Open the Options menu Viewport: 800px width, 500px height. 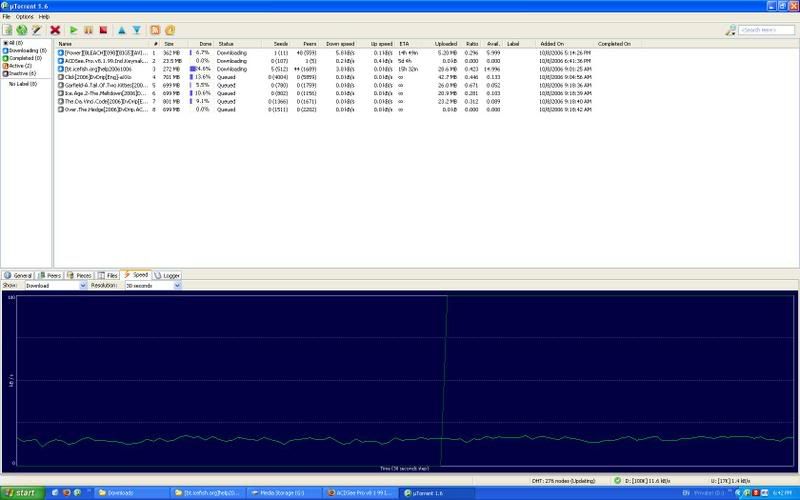pyautogui.click(x=24, y=17)
